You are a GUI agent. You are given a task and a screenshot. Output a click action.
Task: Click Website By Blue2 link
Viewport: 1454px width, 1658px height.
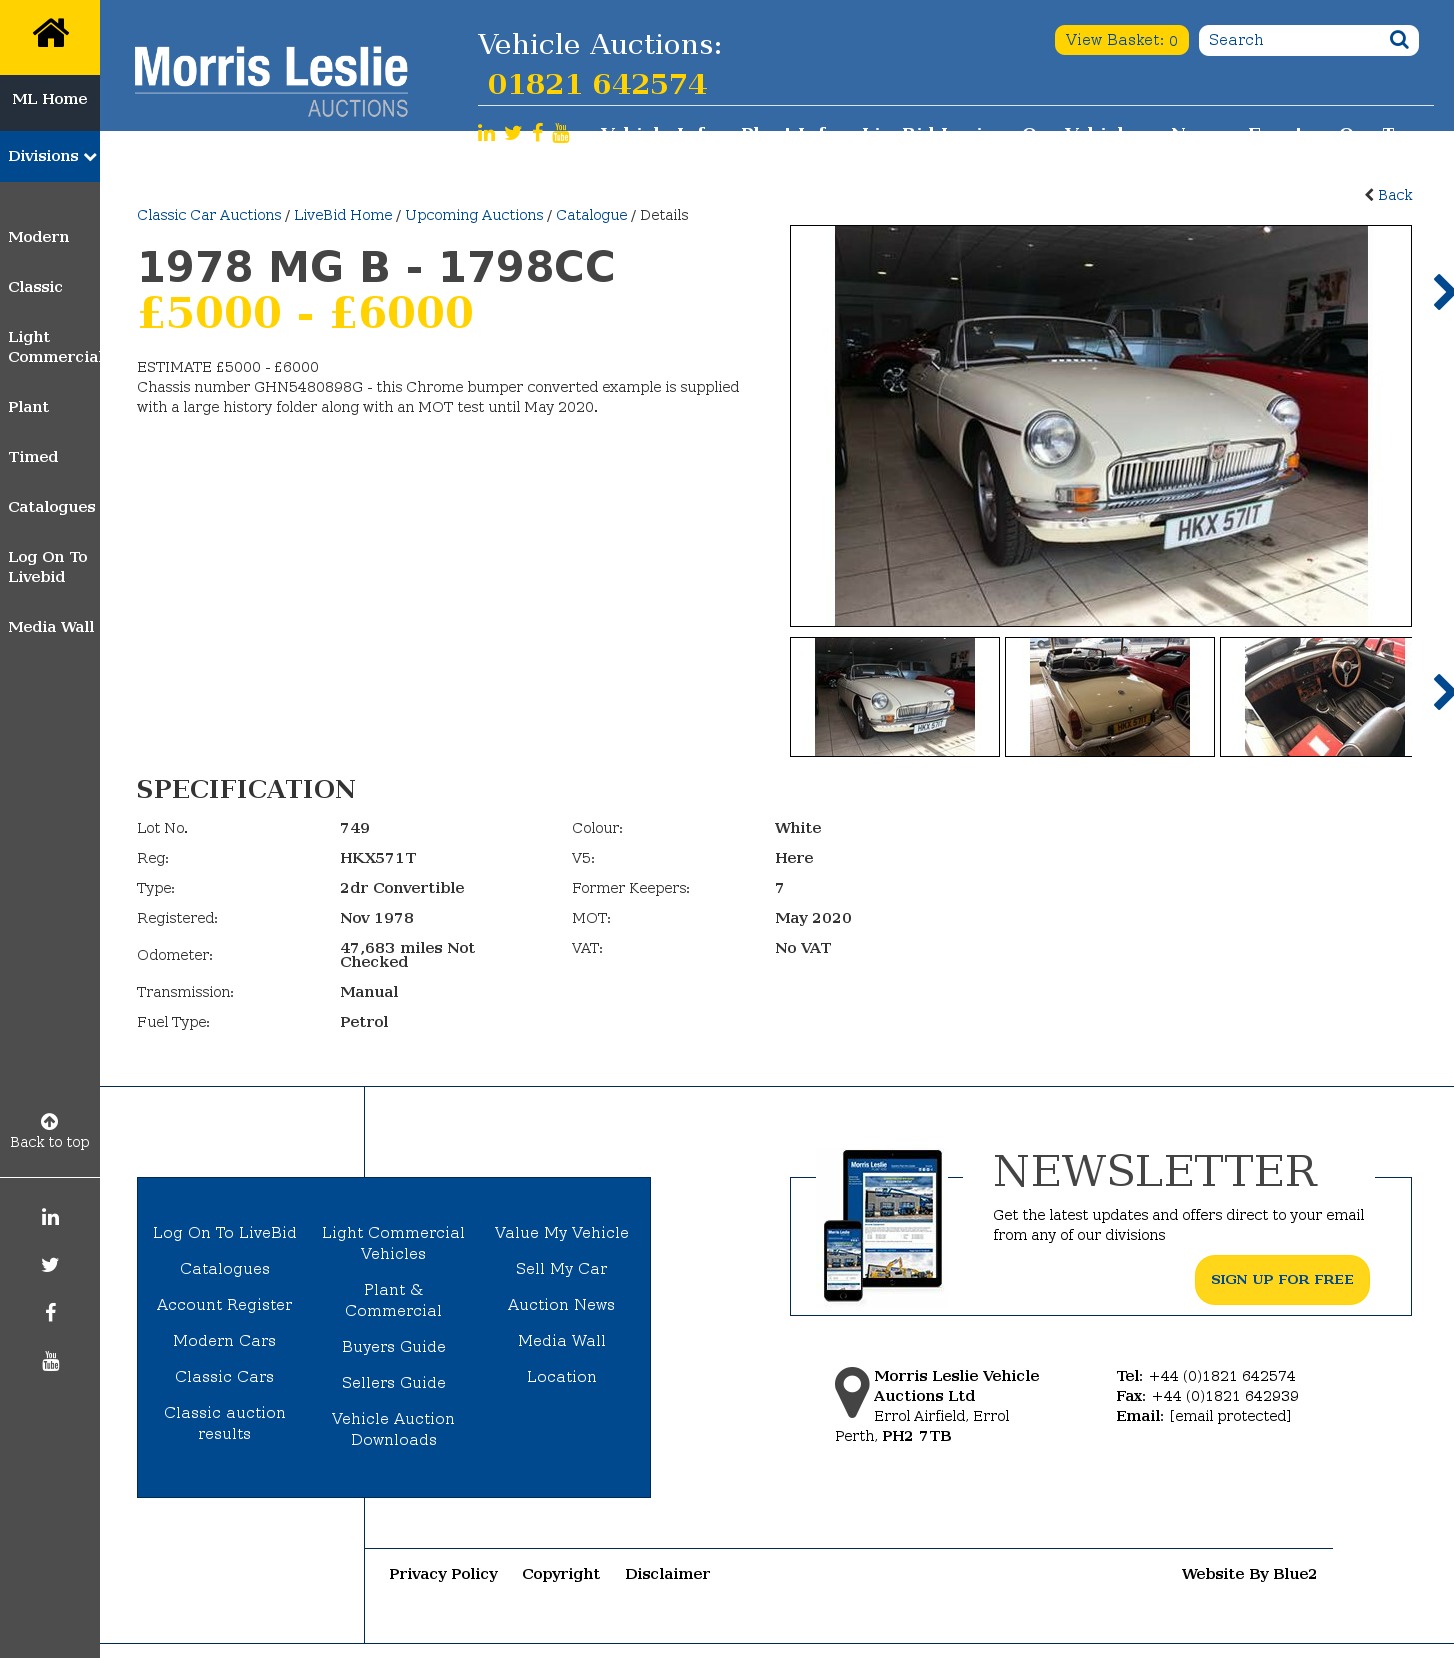click(1249, 1574)
